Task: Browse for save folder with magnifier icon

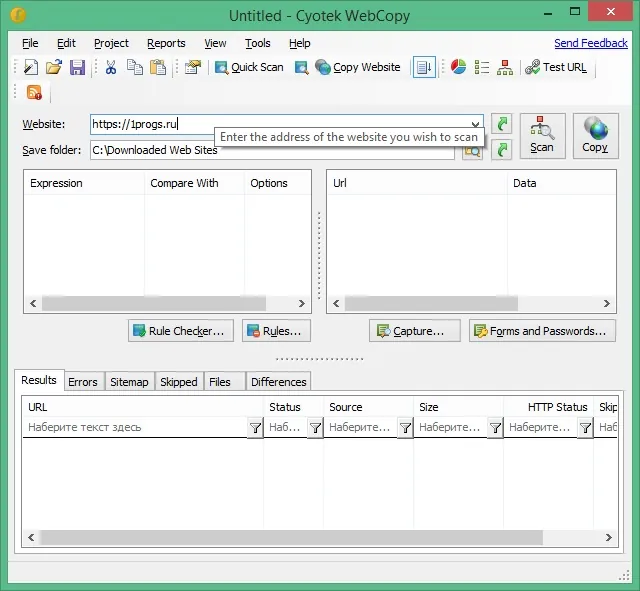Action: [472, 151]
